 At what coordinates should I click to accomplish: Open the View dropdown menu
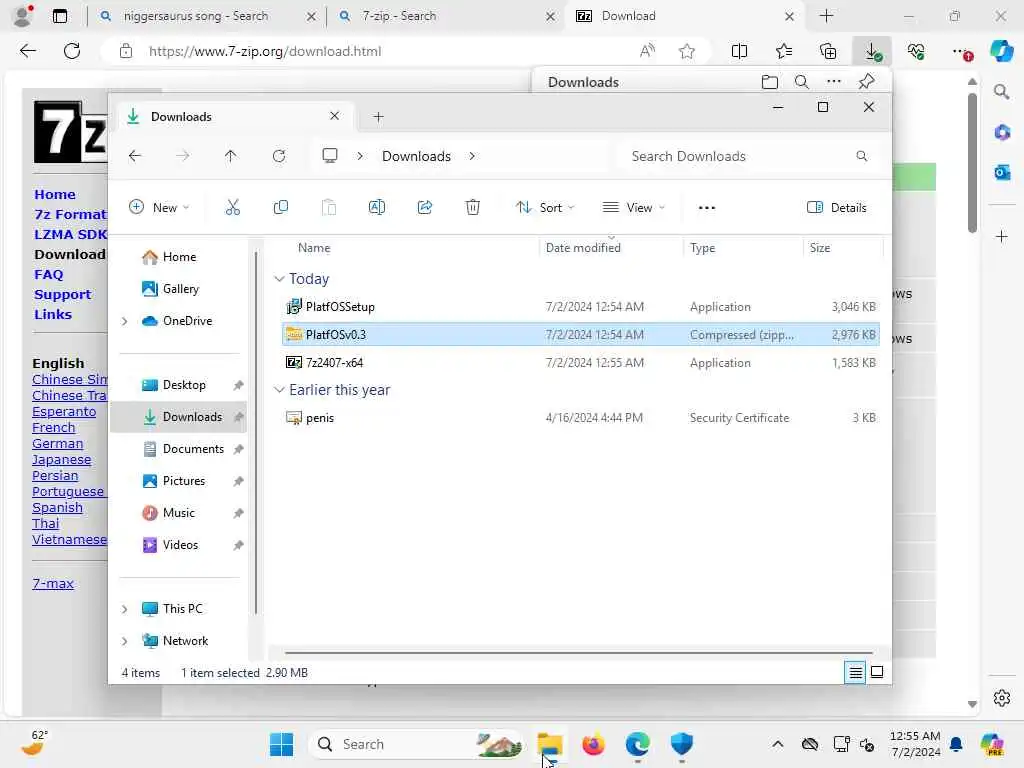(633, 208)
